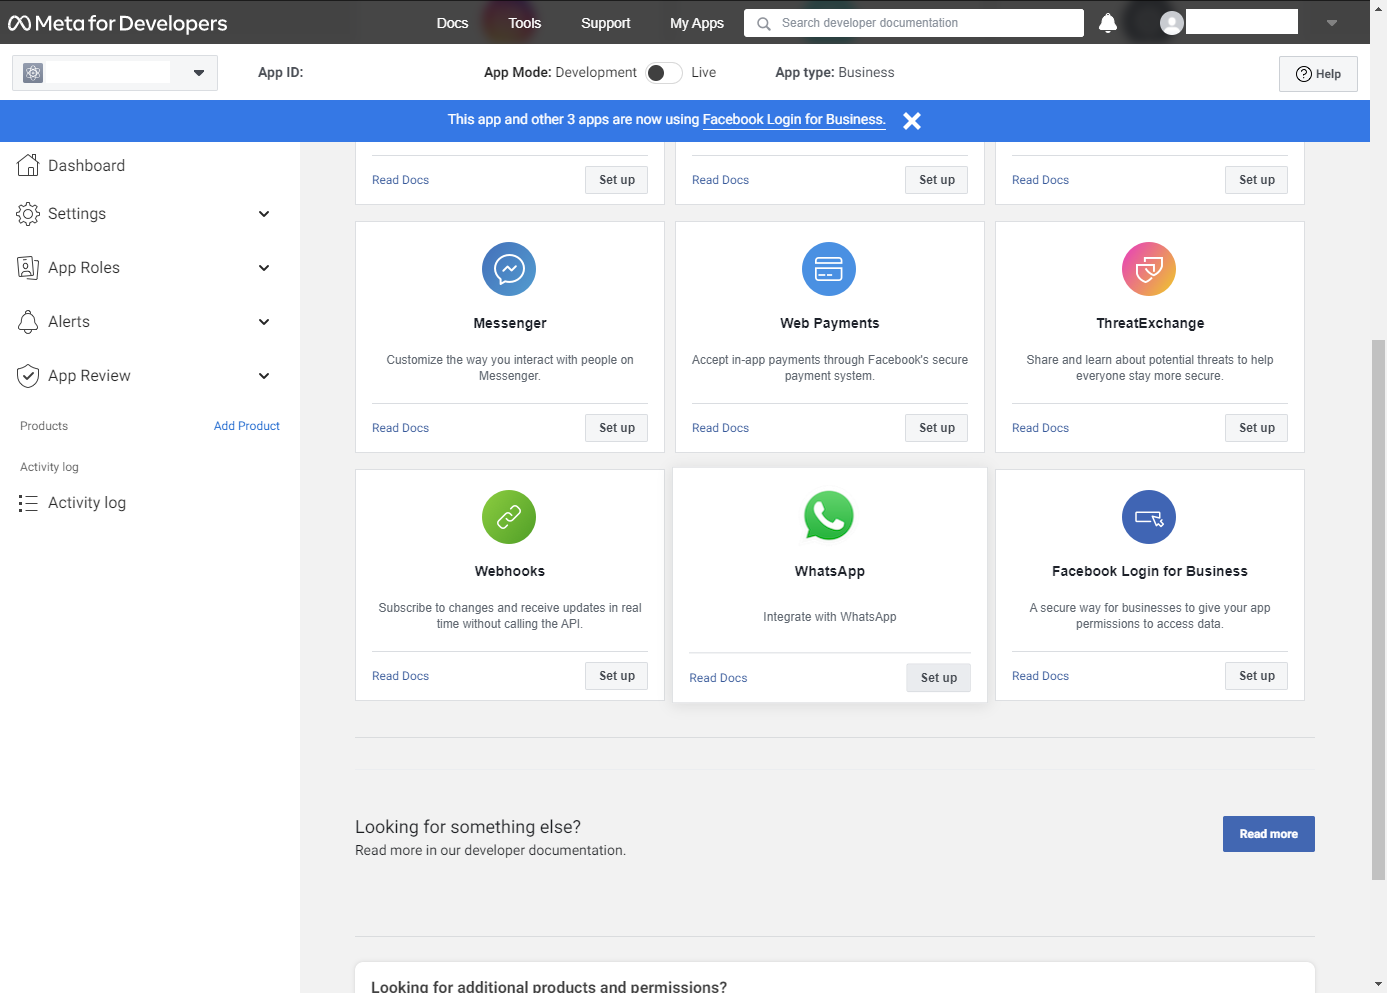Open the app selector dropdown
Screen dimensions: 1387x993
115,73
